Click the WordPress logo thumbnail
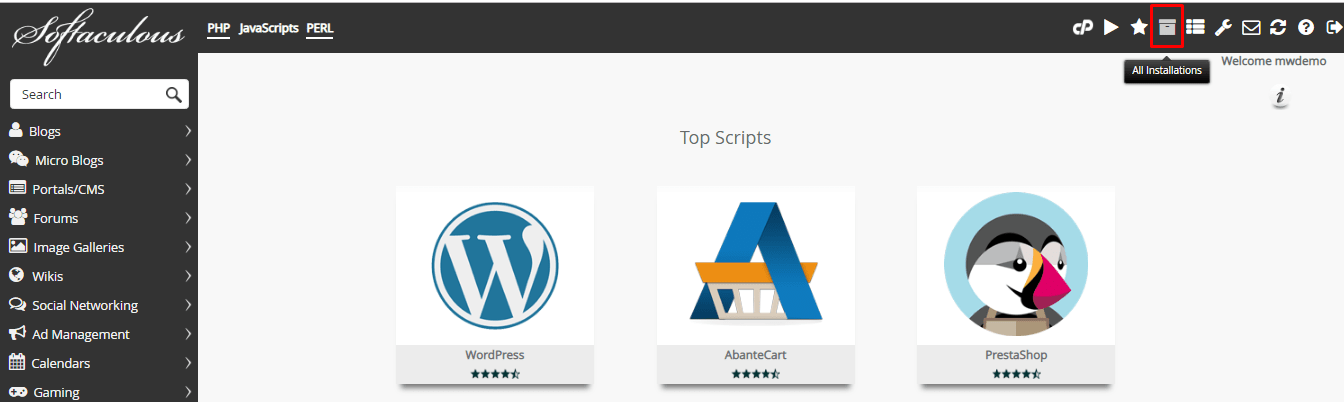The height and width of the screenshot is (402, 1344). (x=495, y=265)
